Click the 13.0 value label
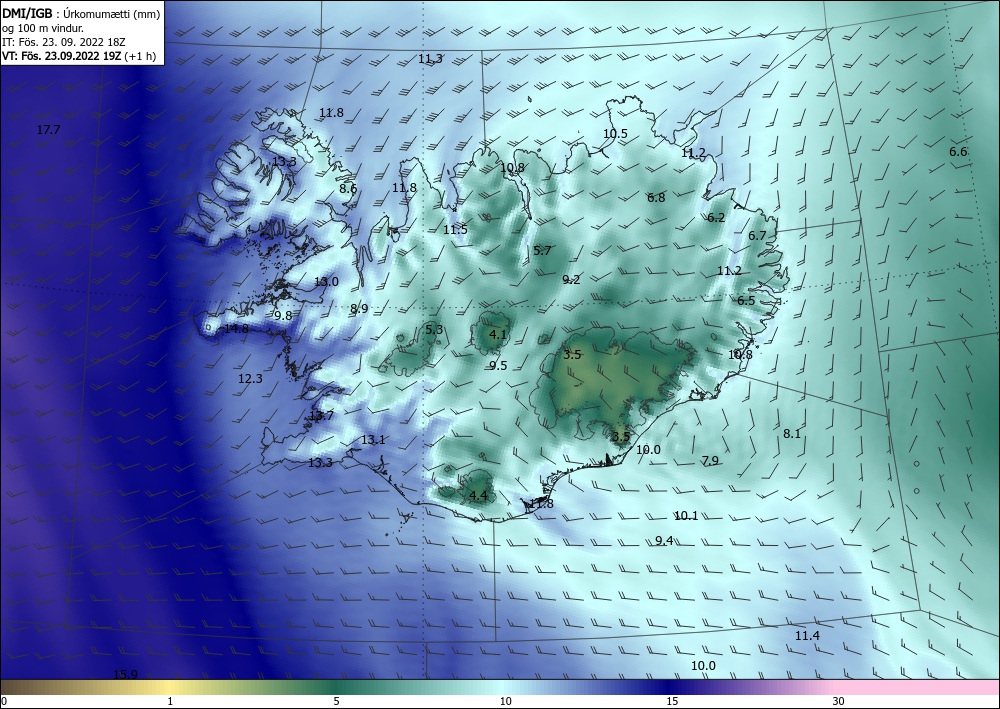 pos(327,282)
